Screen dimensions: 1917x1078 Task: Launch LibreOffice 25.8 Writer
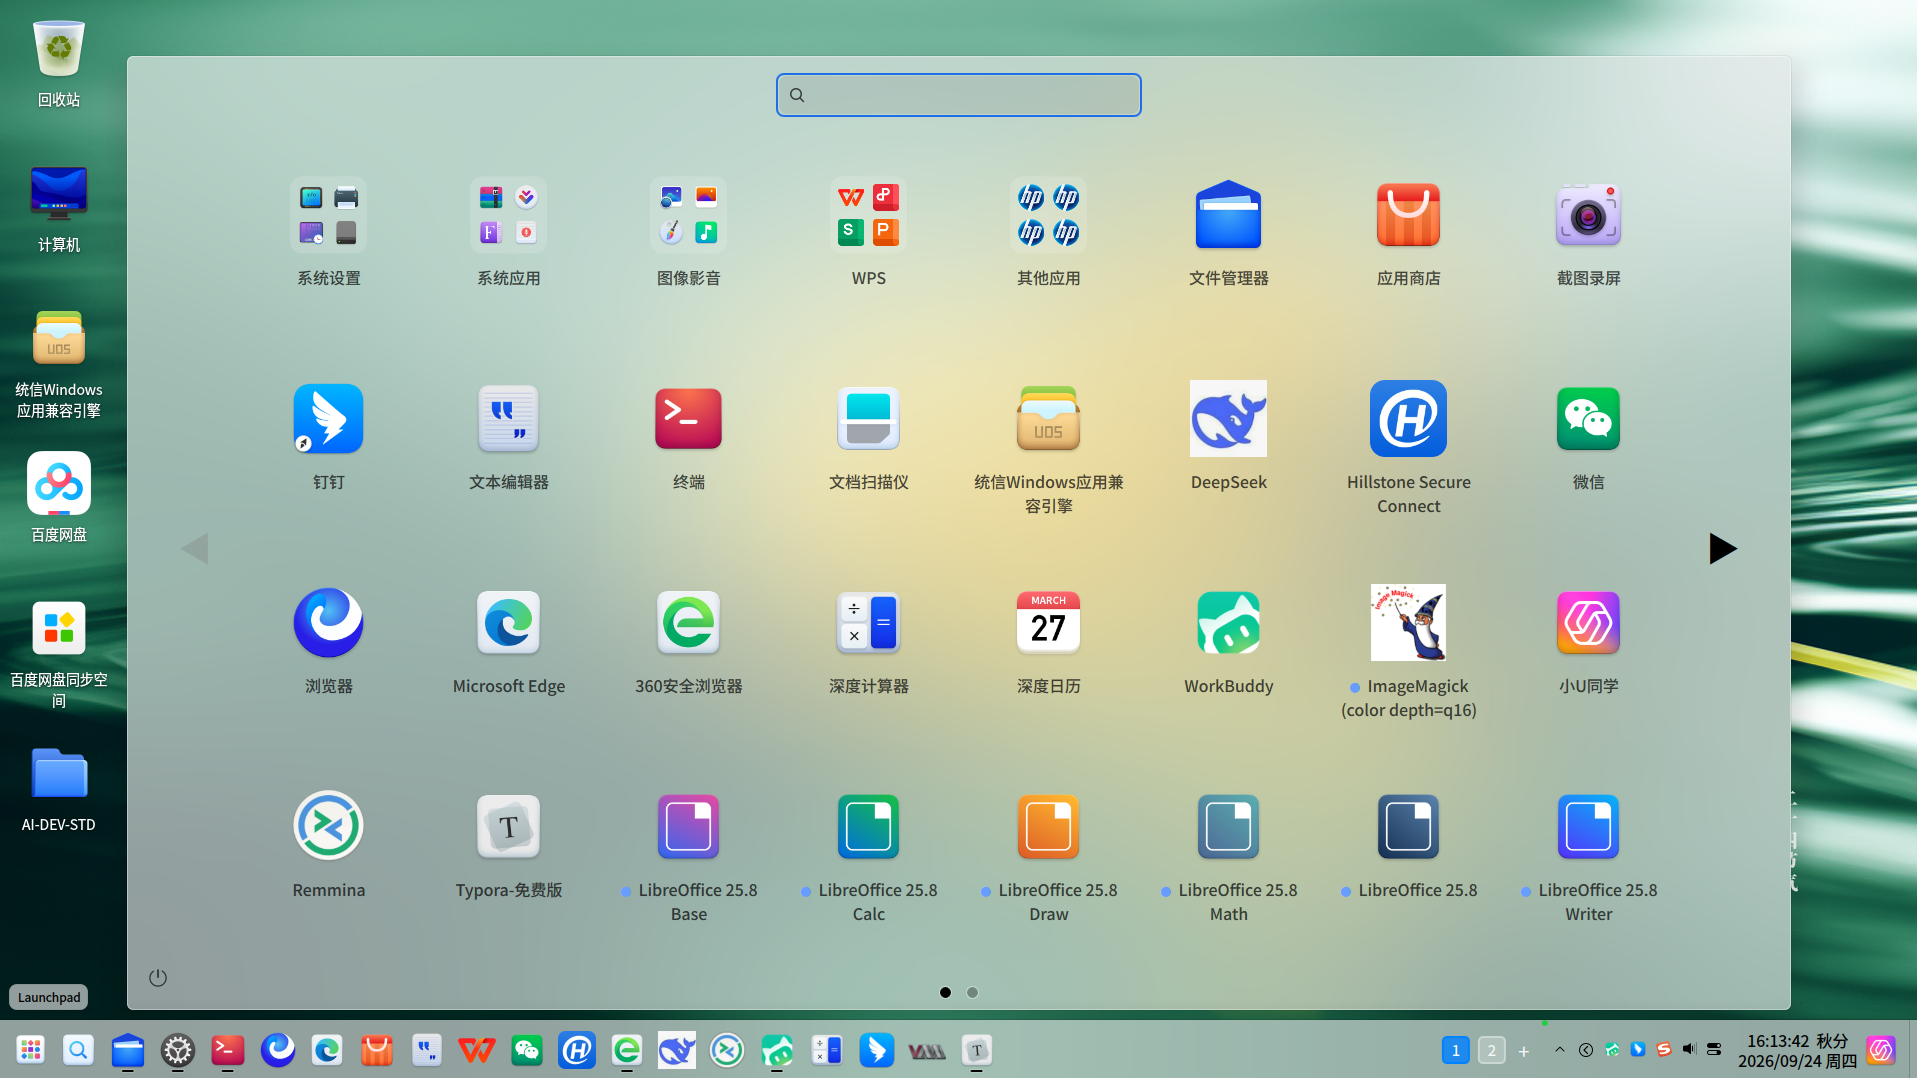[x=1588, y=826]
